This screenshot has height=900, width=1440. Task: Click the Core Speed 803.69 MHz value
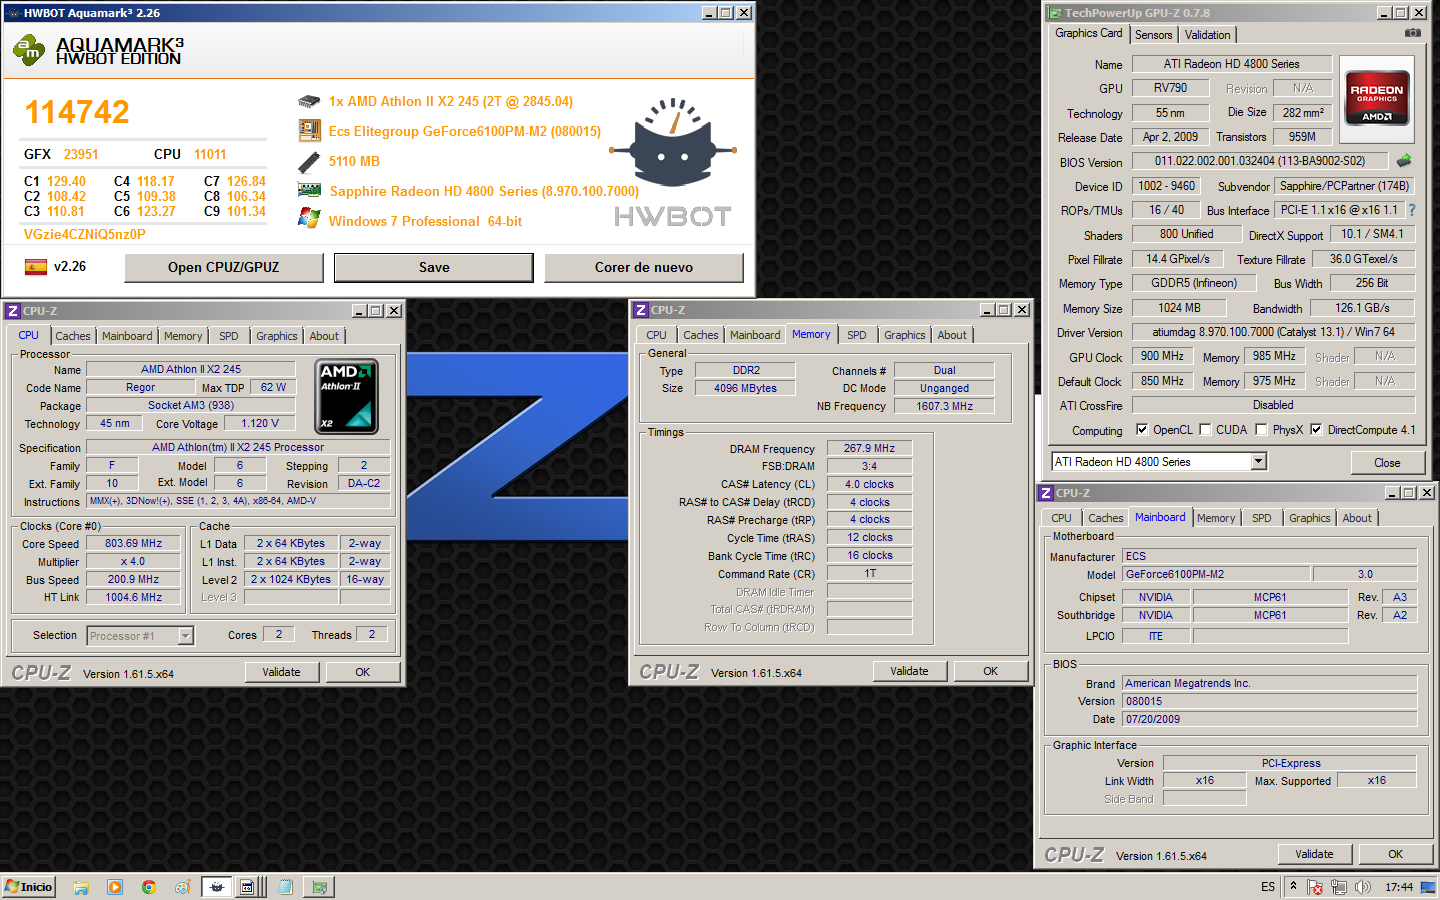[134, 543]
